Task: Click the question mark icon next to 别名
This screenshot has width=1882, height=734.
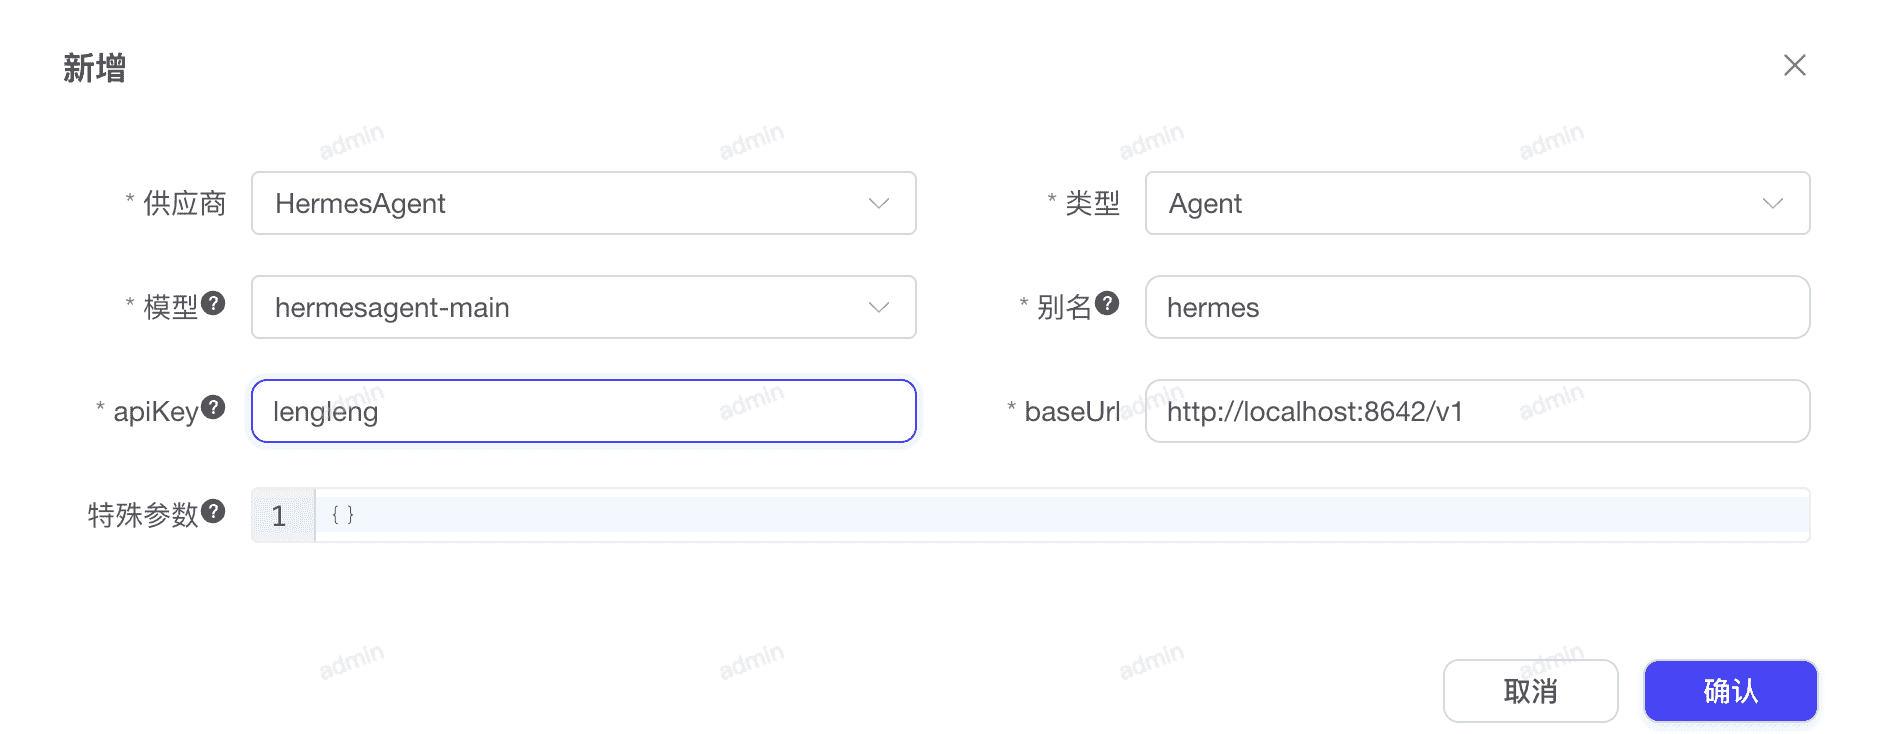Action: pos(1108,305)
